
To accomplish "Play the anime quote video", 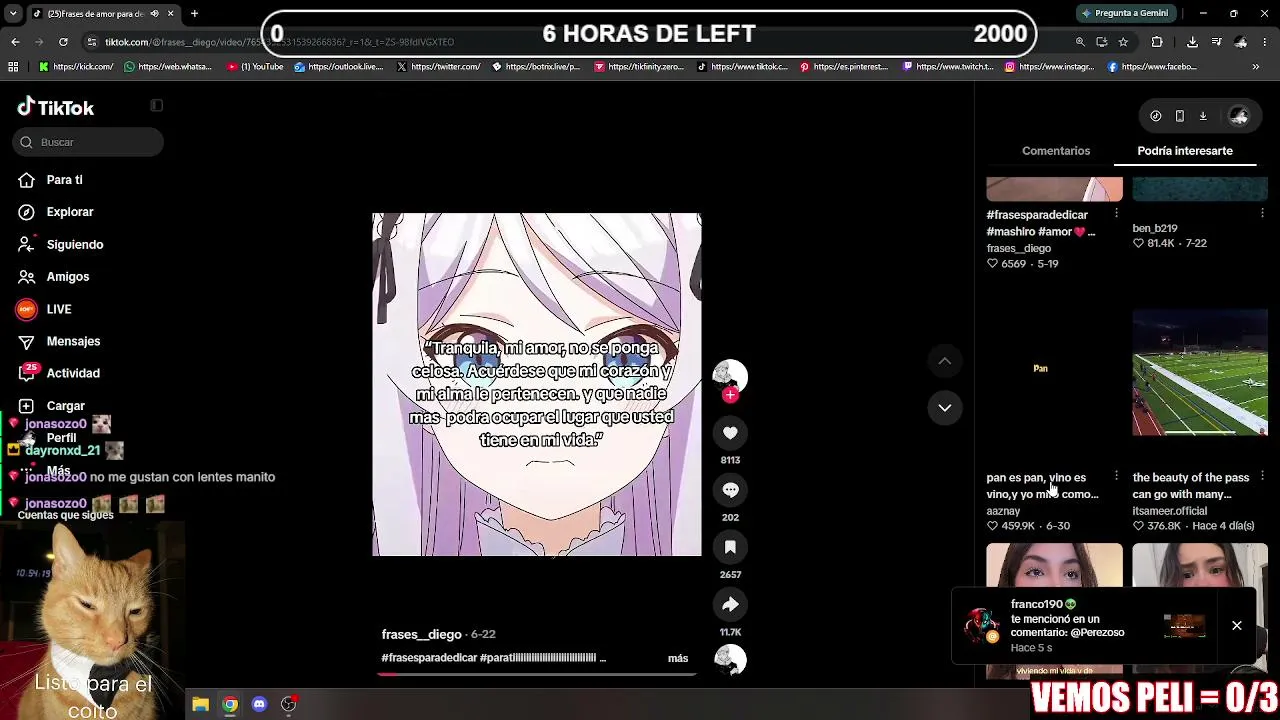I will [537, 384].
